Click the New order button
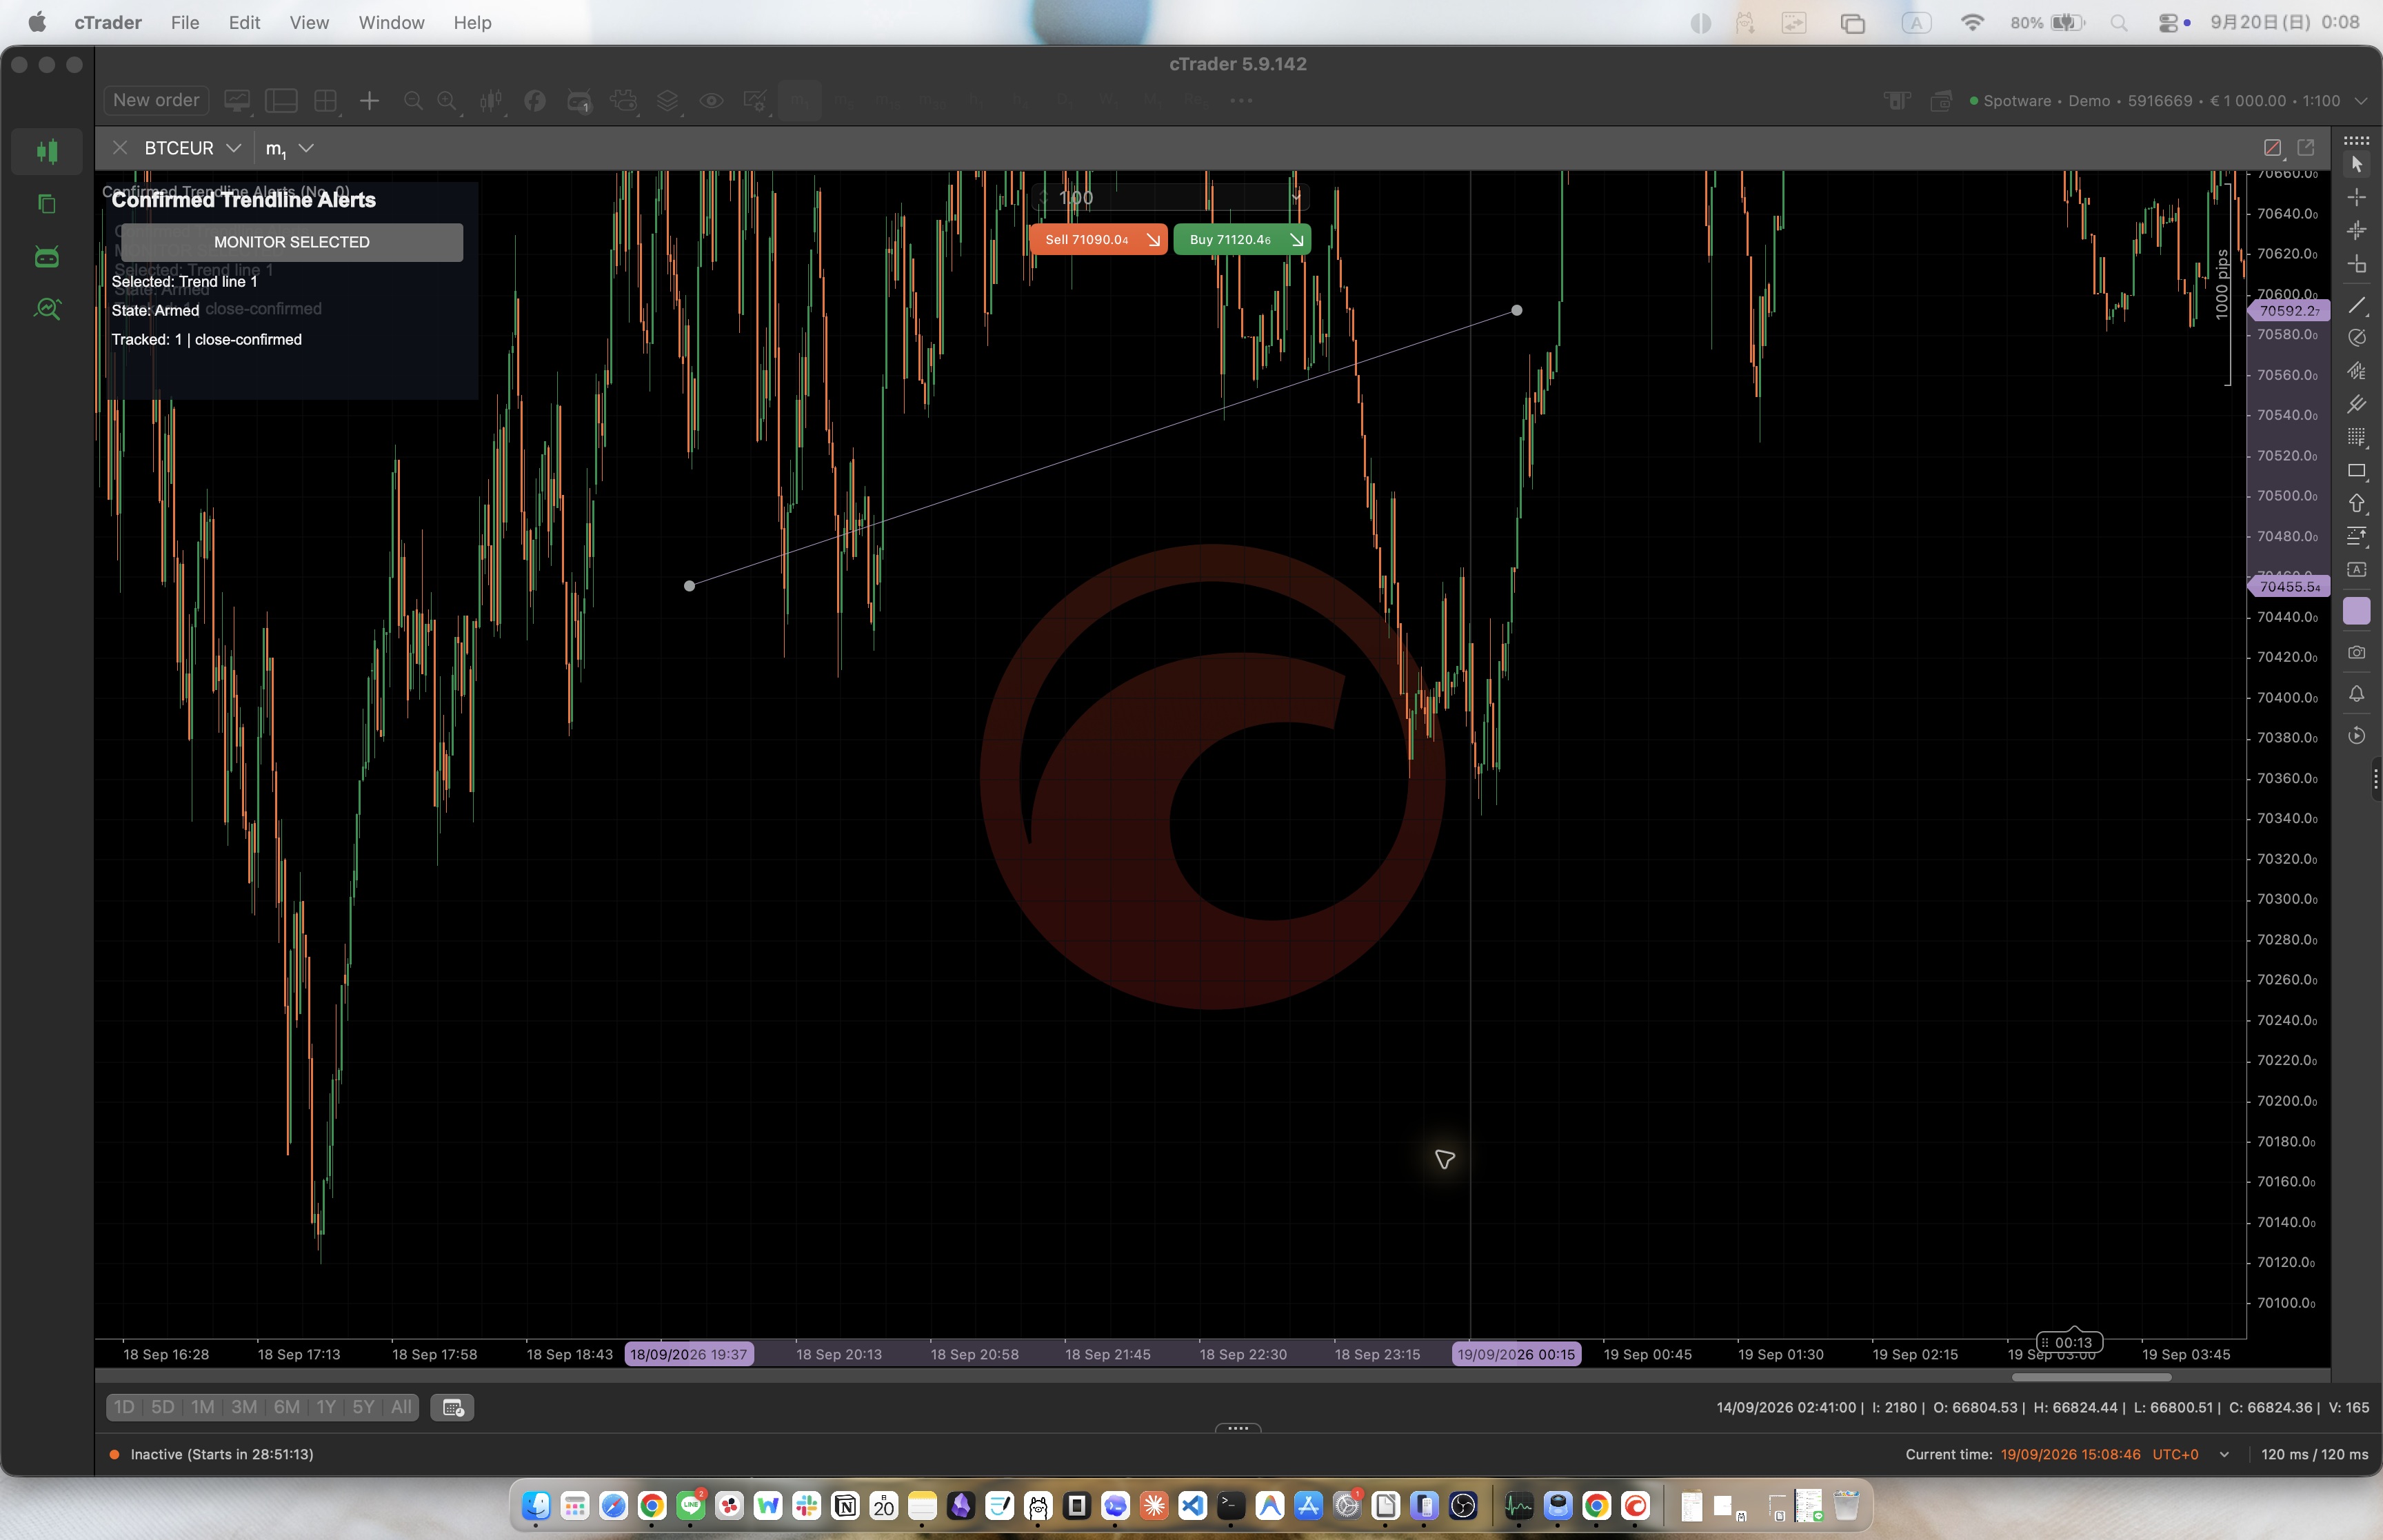Screen dimensions: 2383x1540 156,100
